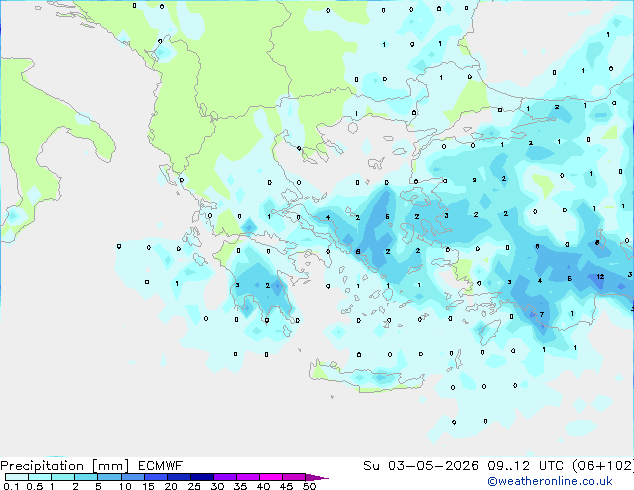The width and height of the screenshot is (634, 490).
Task: Select the '15' legend tick label
Action: [x=148, y=486]
